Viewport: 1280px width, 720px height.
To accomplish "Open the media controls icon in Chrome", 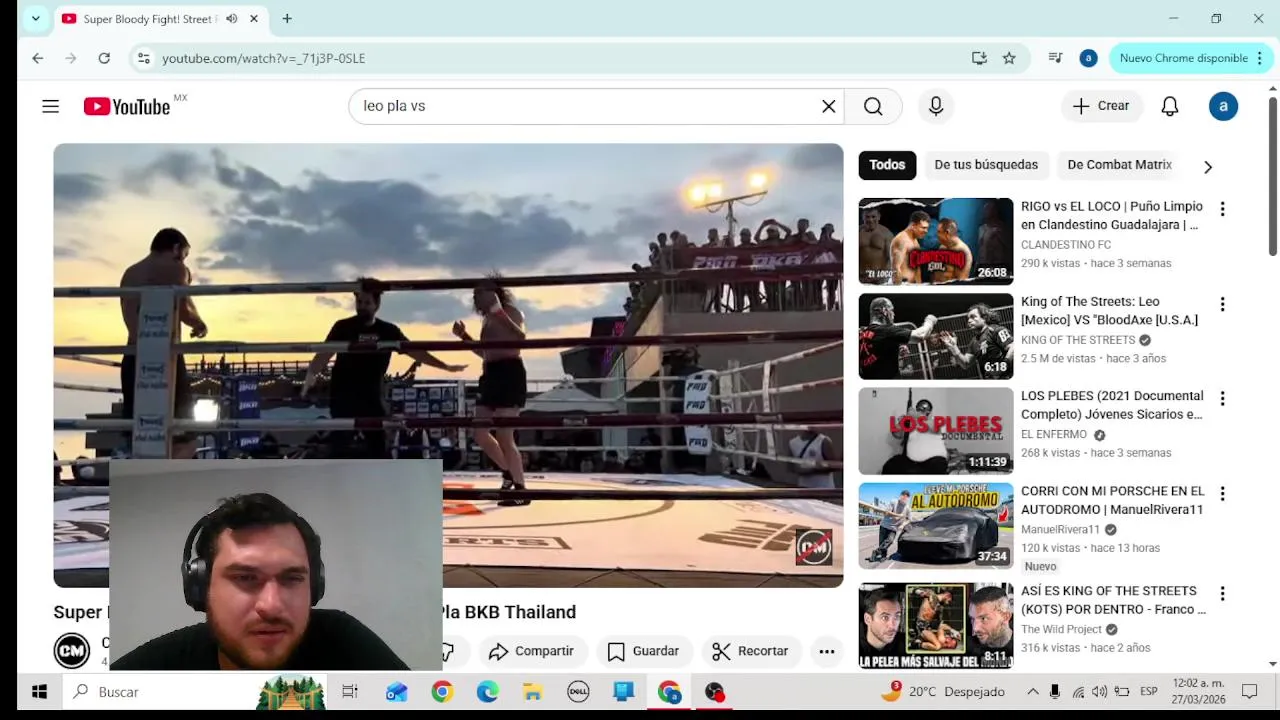I will click(x=1055, y=58).
